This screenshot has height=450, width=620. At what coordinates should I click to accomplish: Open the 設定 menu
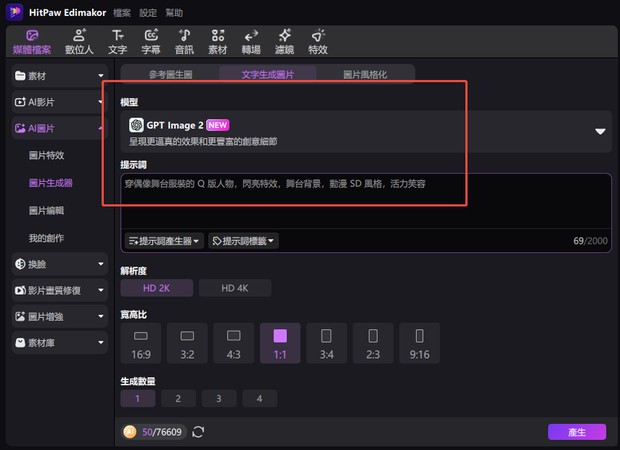[148, 13]
